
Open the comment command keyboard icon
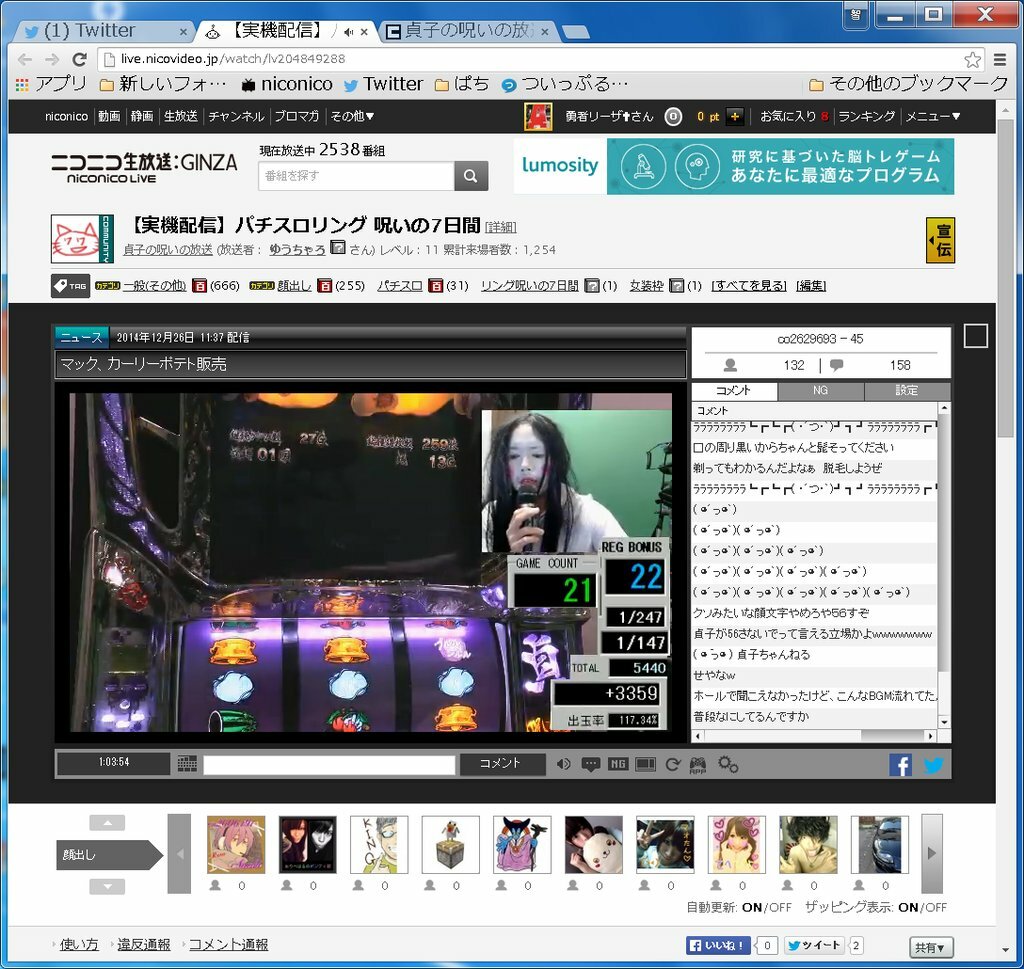[x=187, y=764]
